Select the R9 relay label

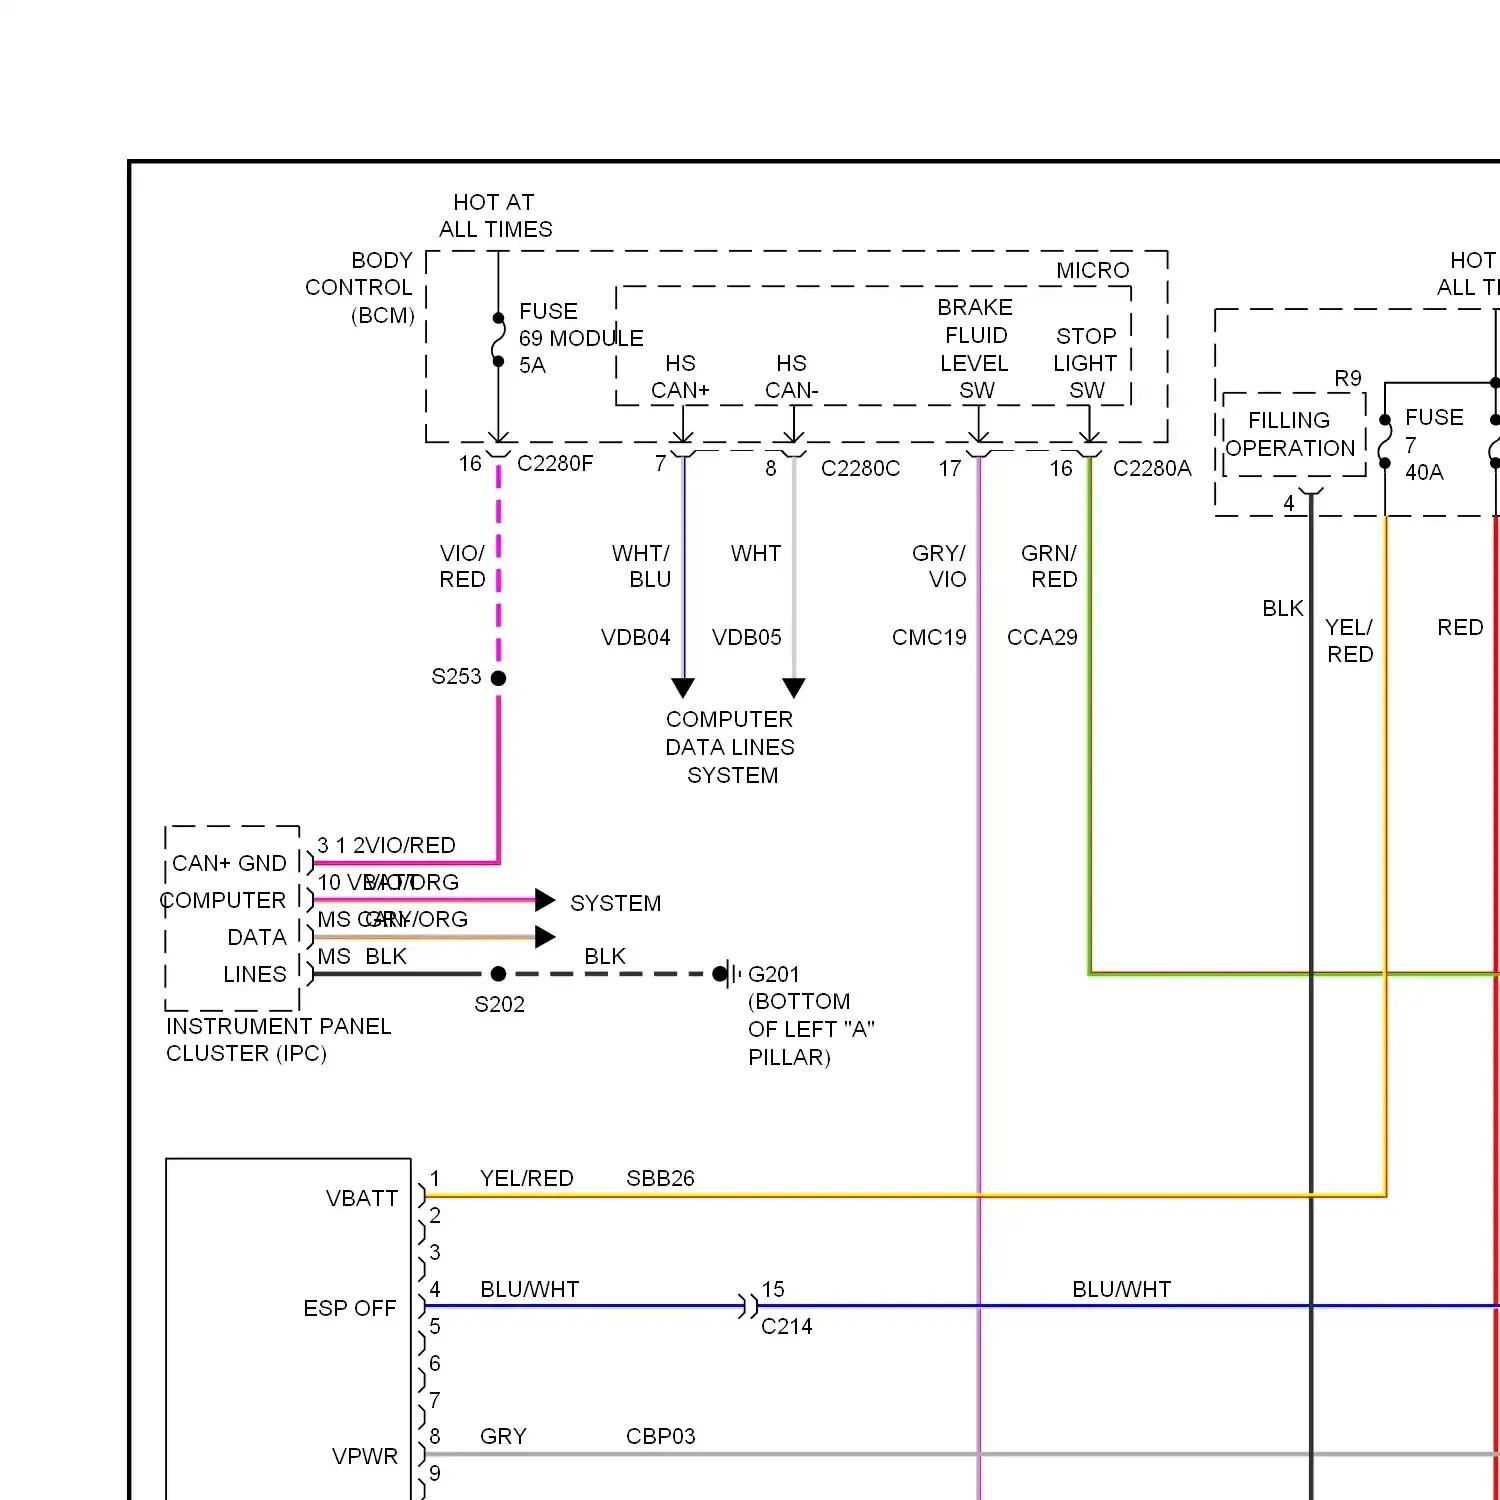(x=1348, y=379)
